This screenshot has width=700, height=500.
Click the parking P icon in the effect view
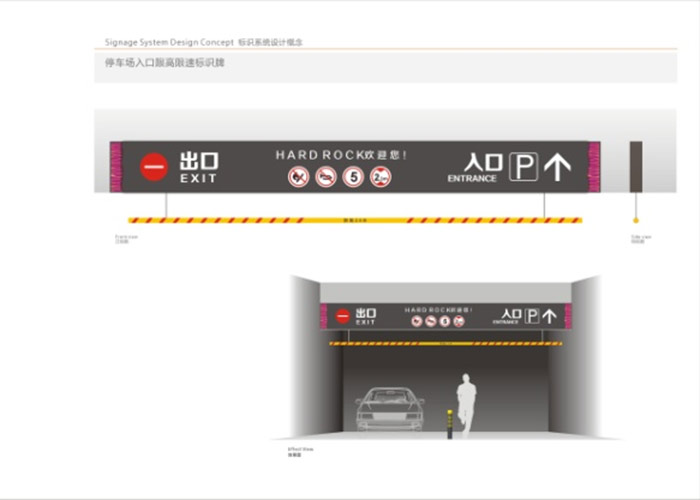click(x=532, y=316)
